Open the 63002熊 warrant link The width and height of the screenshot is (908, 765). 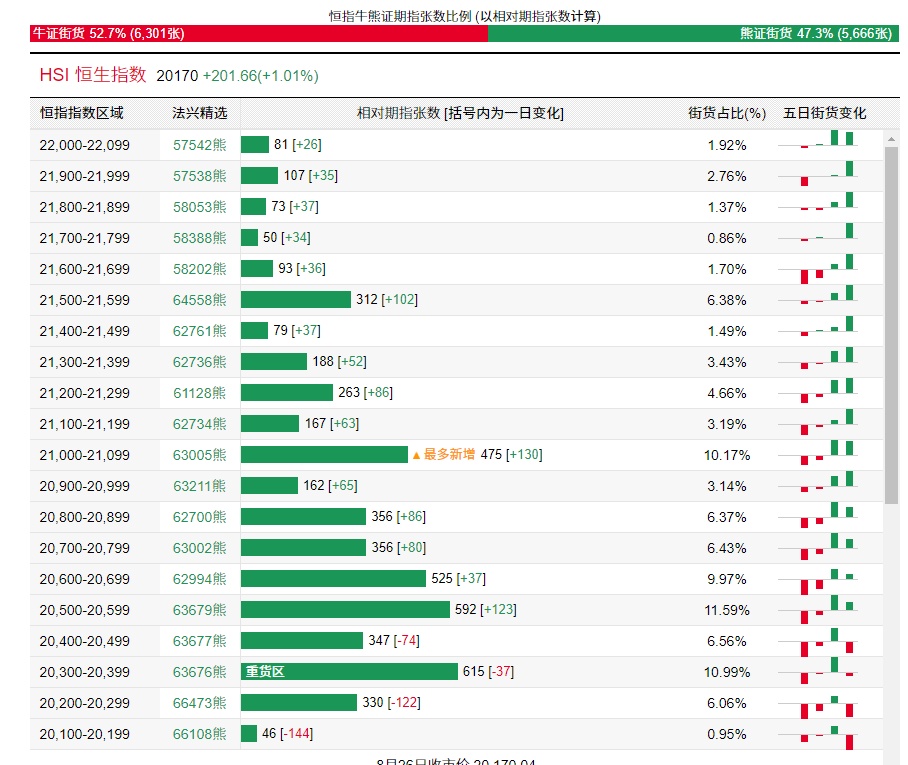pos(199,548)
